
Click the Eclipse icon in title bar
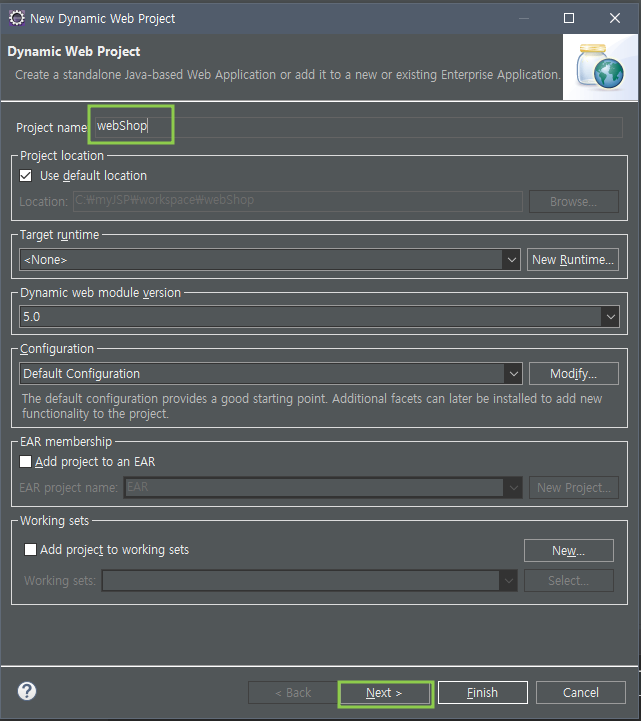(17, 18)
